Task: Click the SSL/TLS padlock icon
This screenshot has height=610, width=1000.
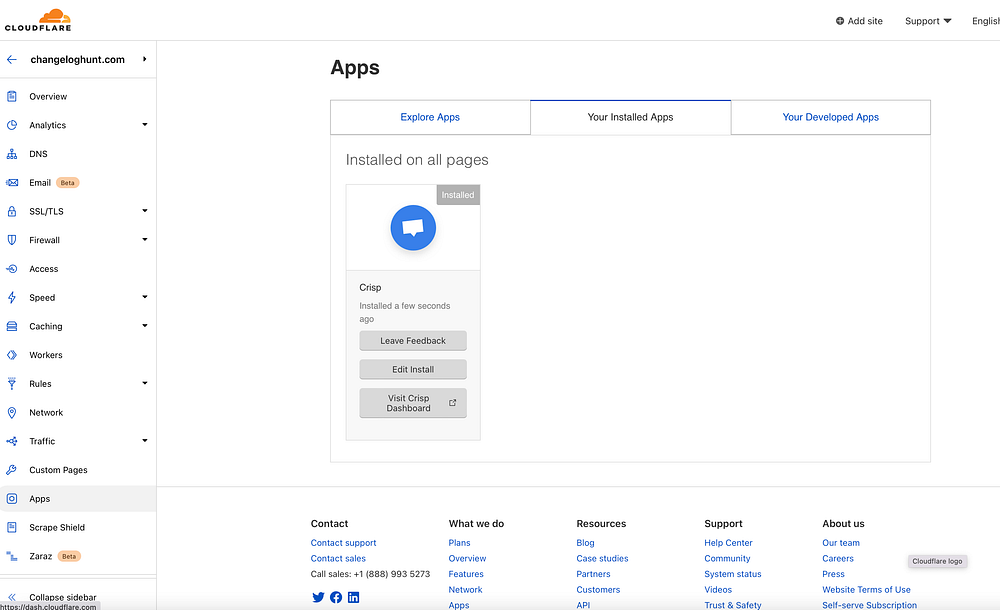Action: coord(11,211)
